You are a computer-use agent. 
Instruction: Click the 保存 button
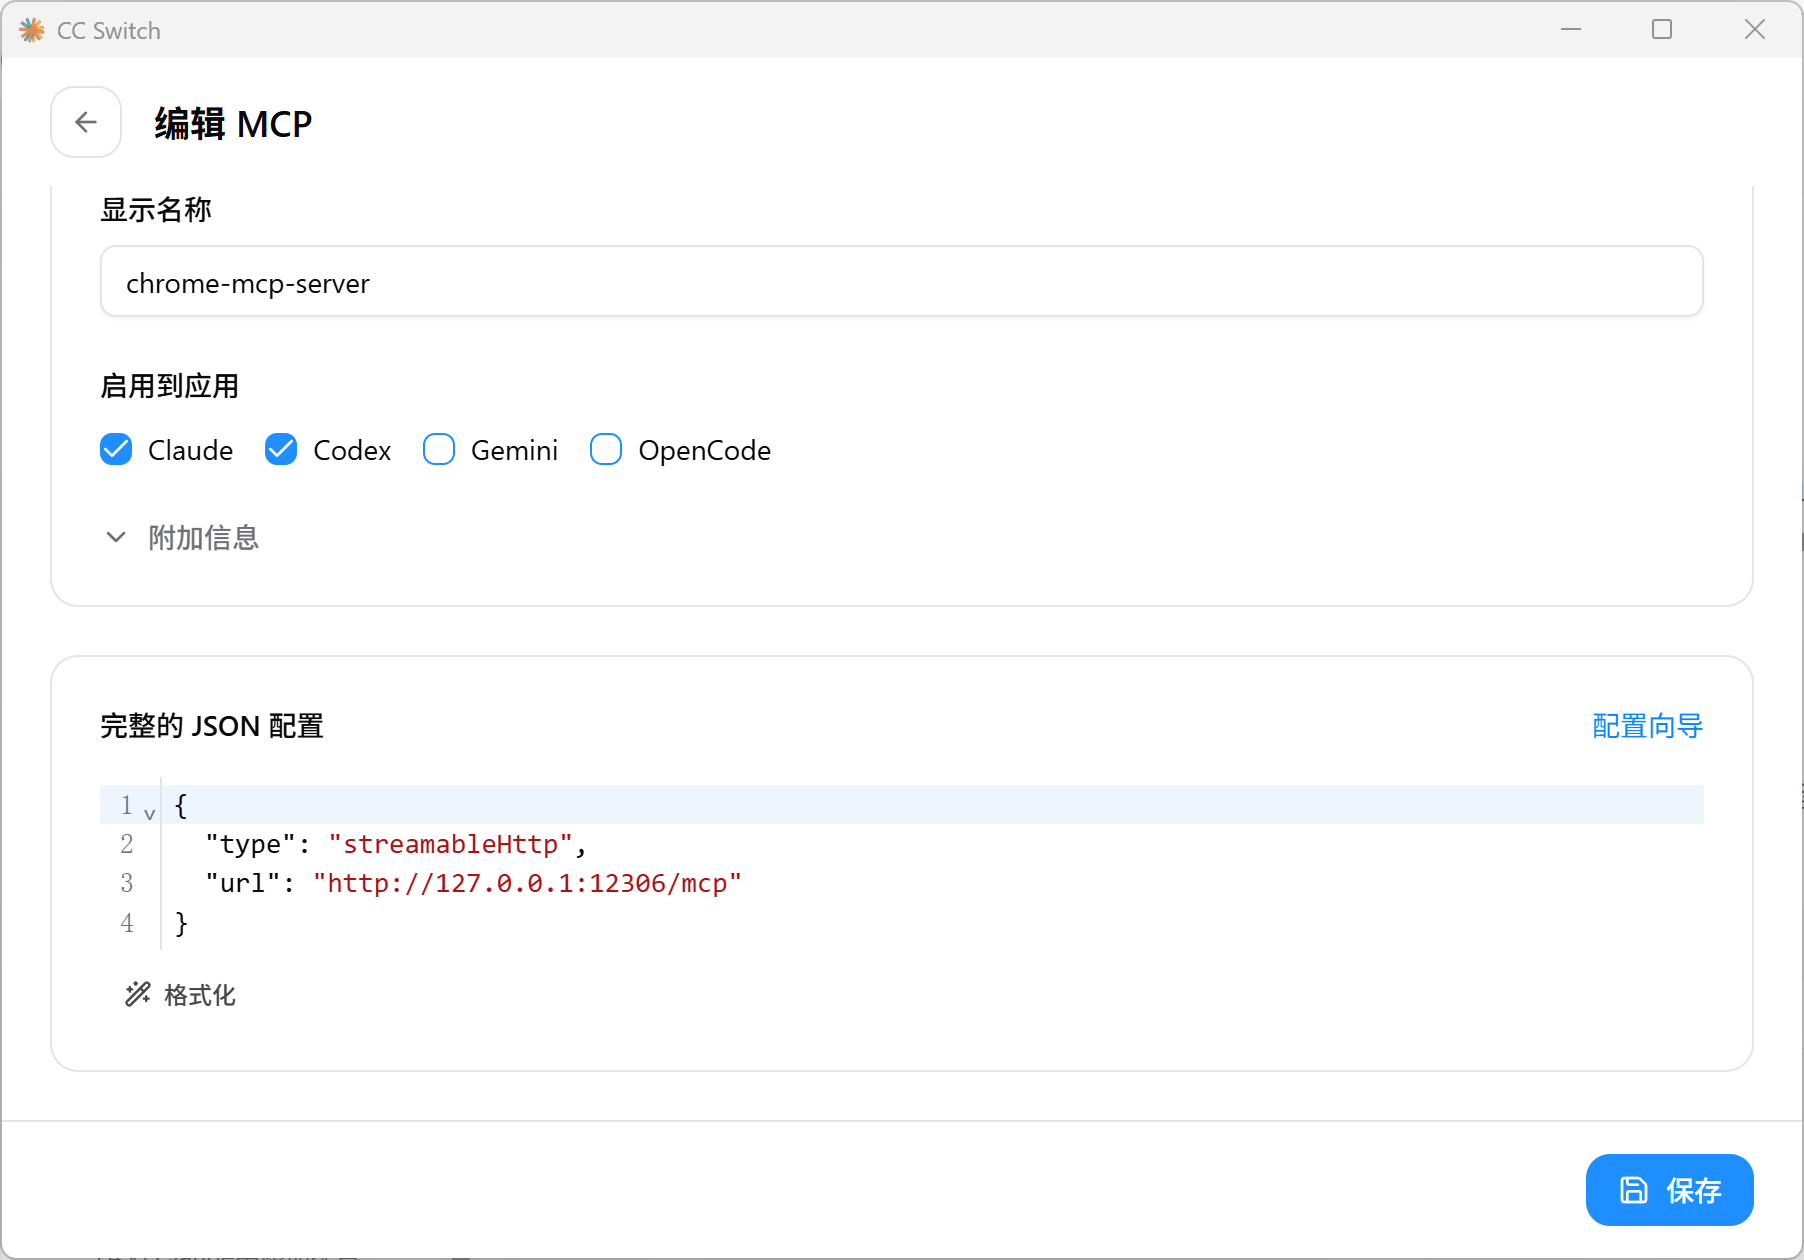(x=1669, y=1190)
